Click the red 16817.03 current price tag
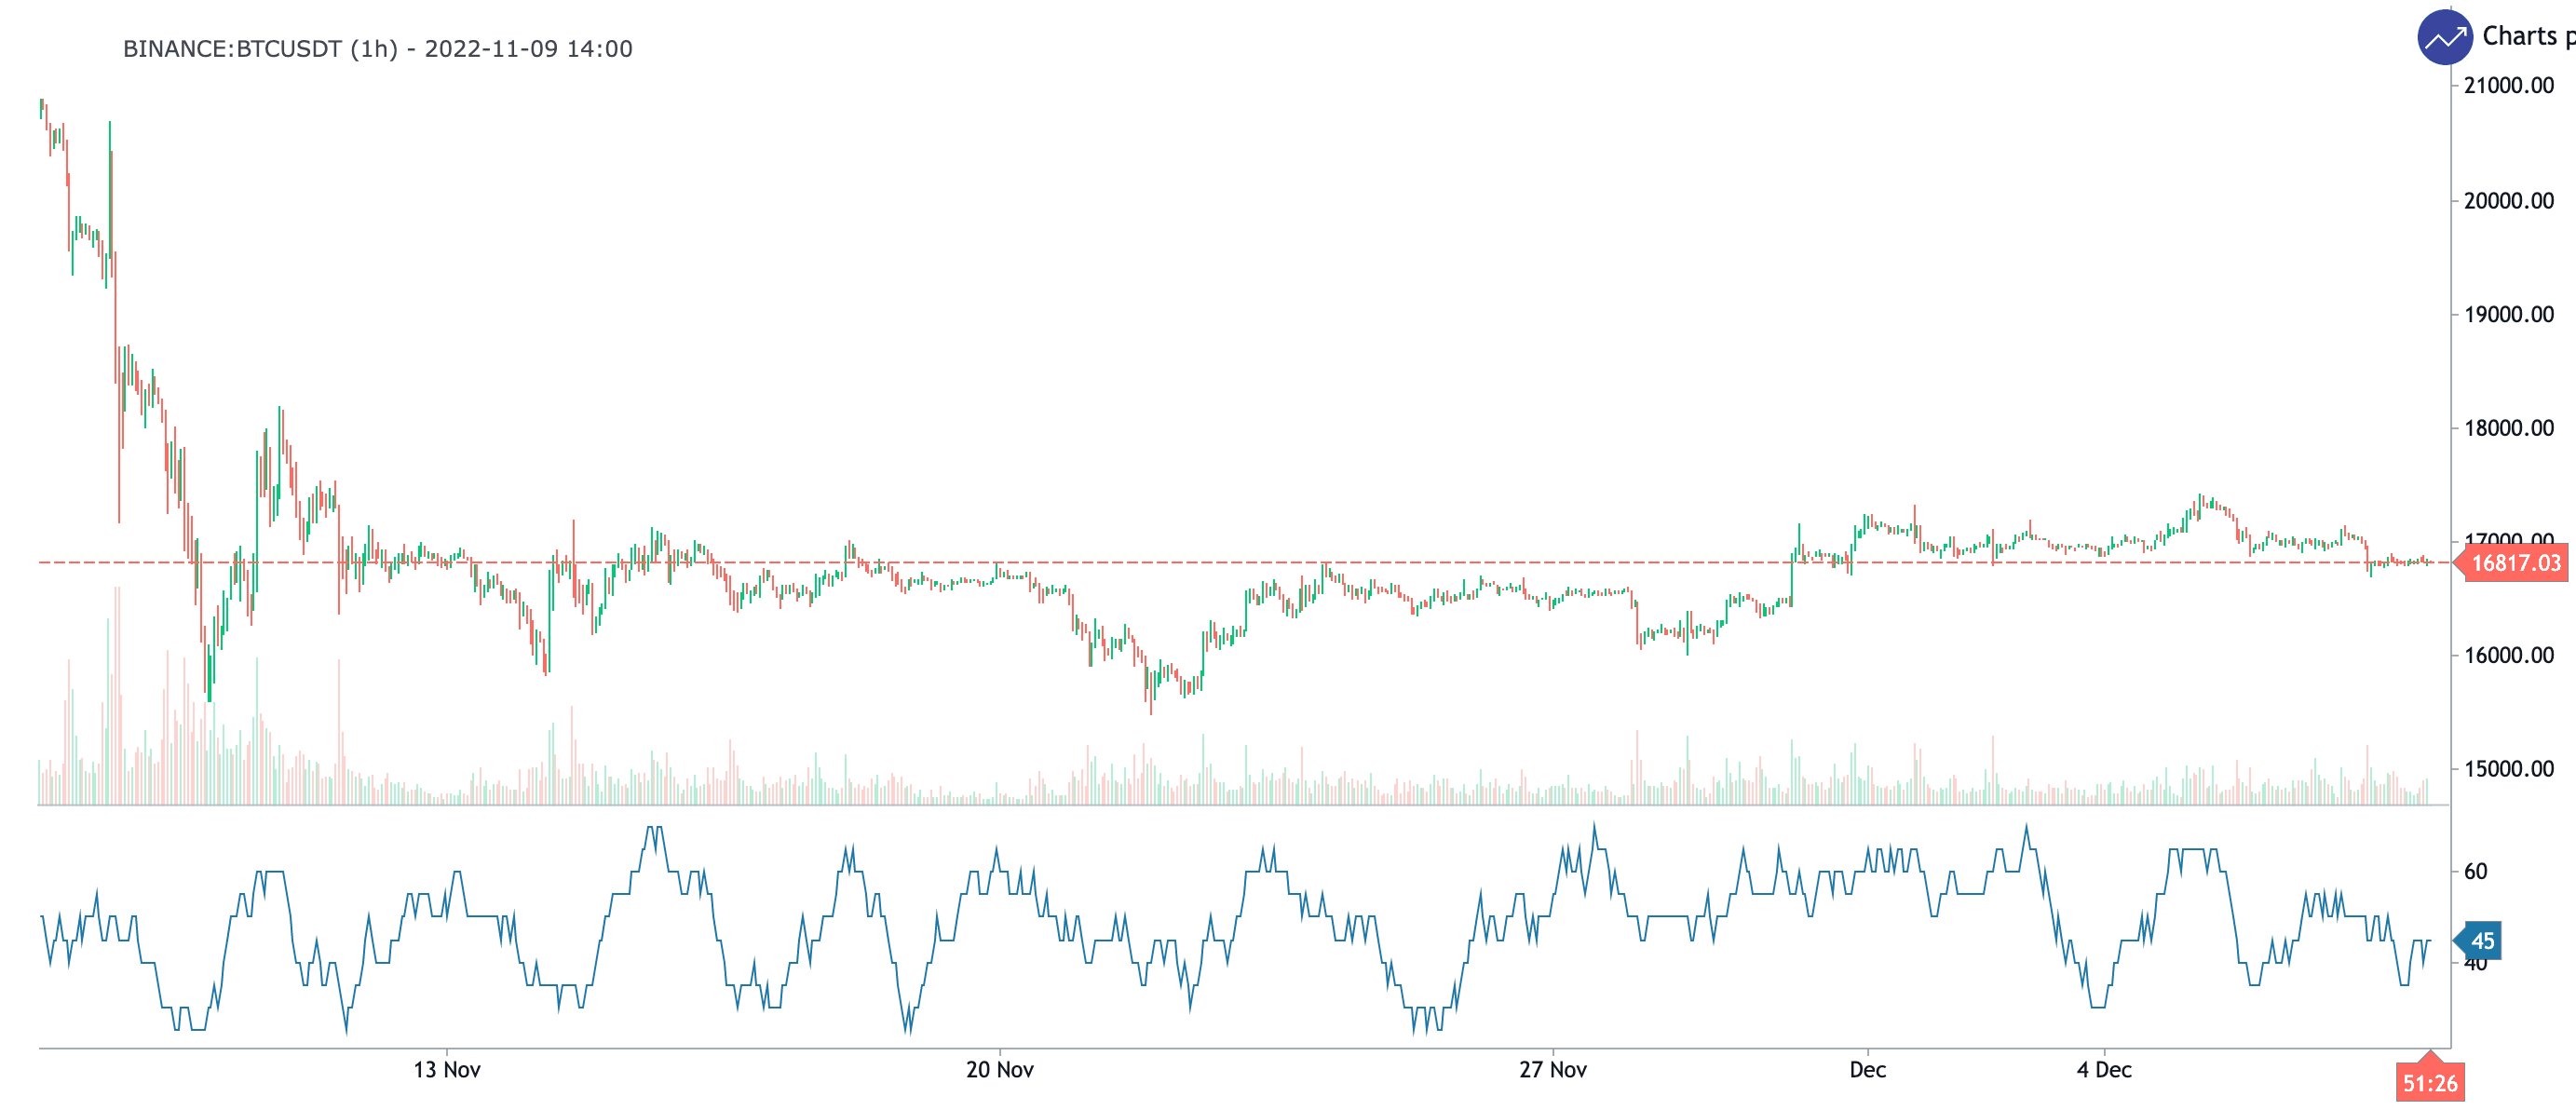2576x1110 pixels. pyautogui.click(x=2514, y=563)
